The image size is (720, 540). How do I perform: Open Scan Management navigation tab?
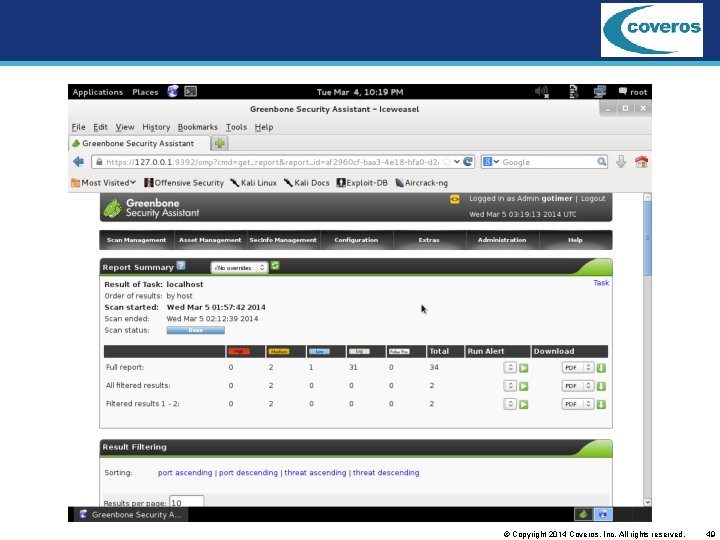(x=136, y=240)
